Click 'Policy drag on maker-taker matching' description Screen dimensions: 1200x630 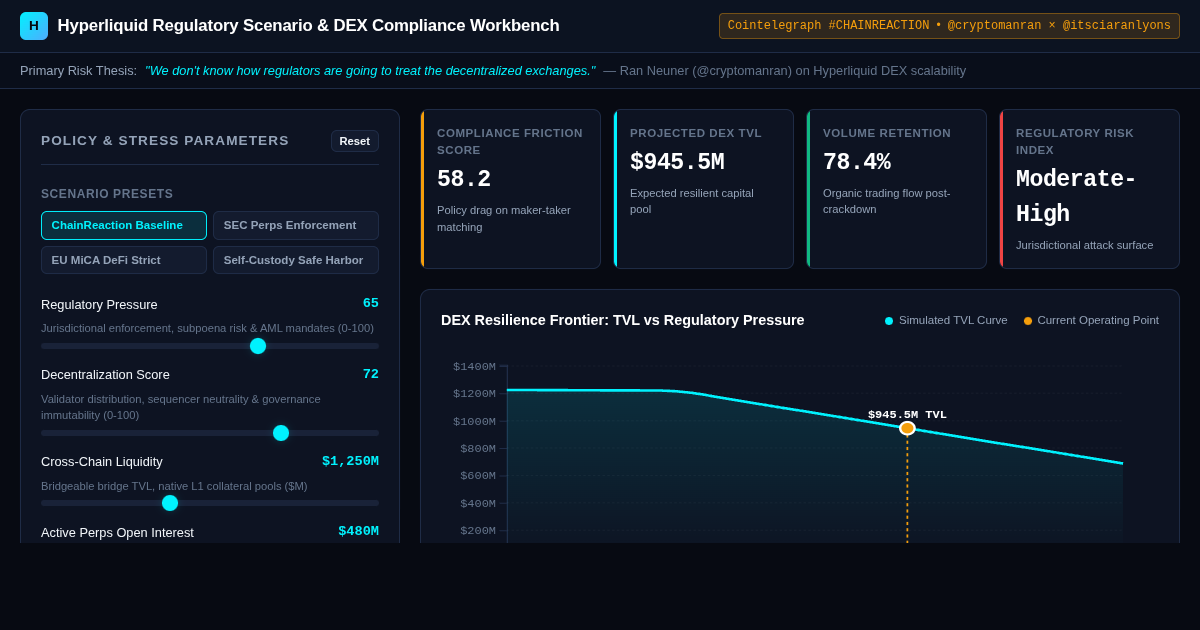(x=504, y=218)
